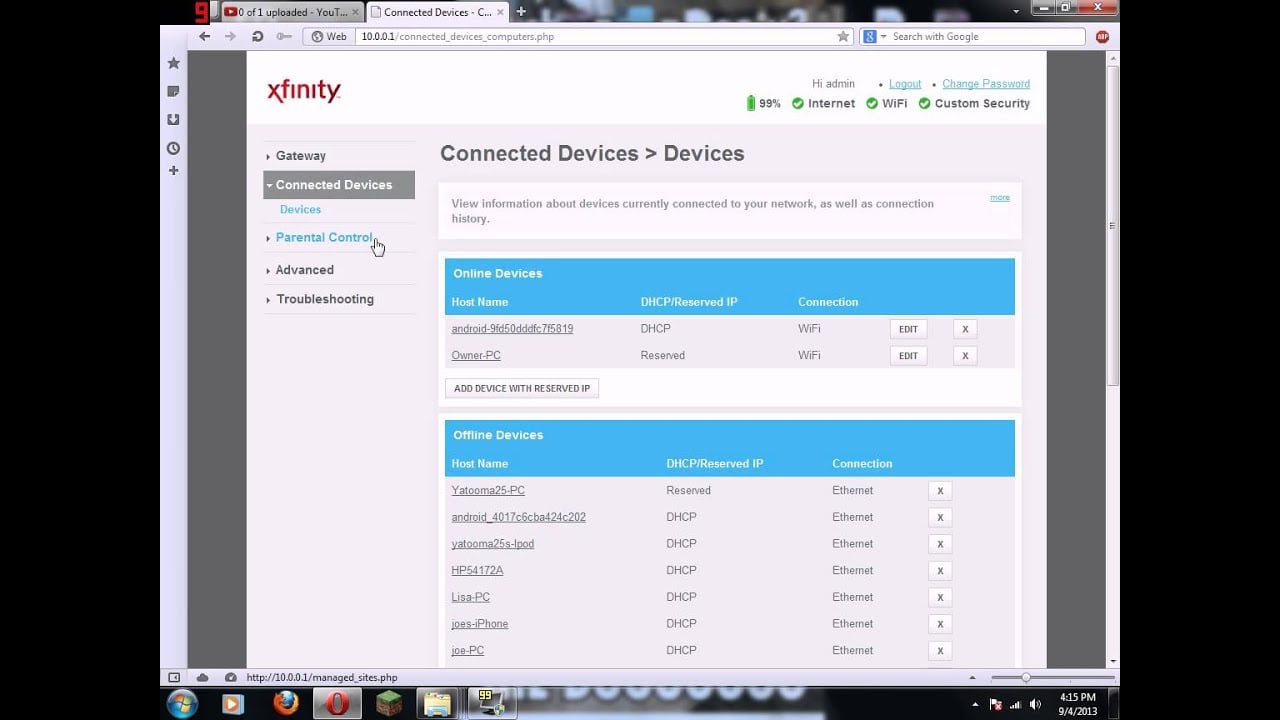Open the yatooma25s-Ipod host link

[x=492, y=544]
